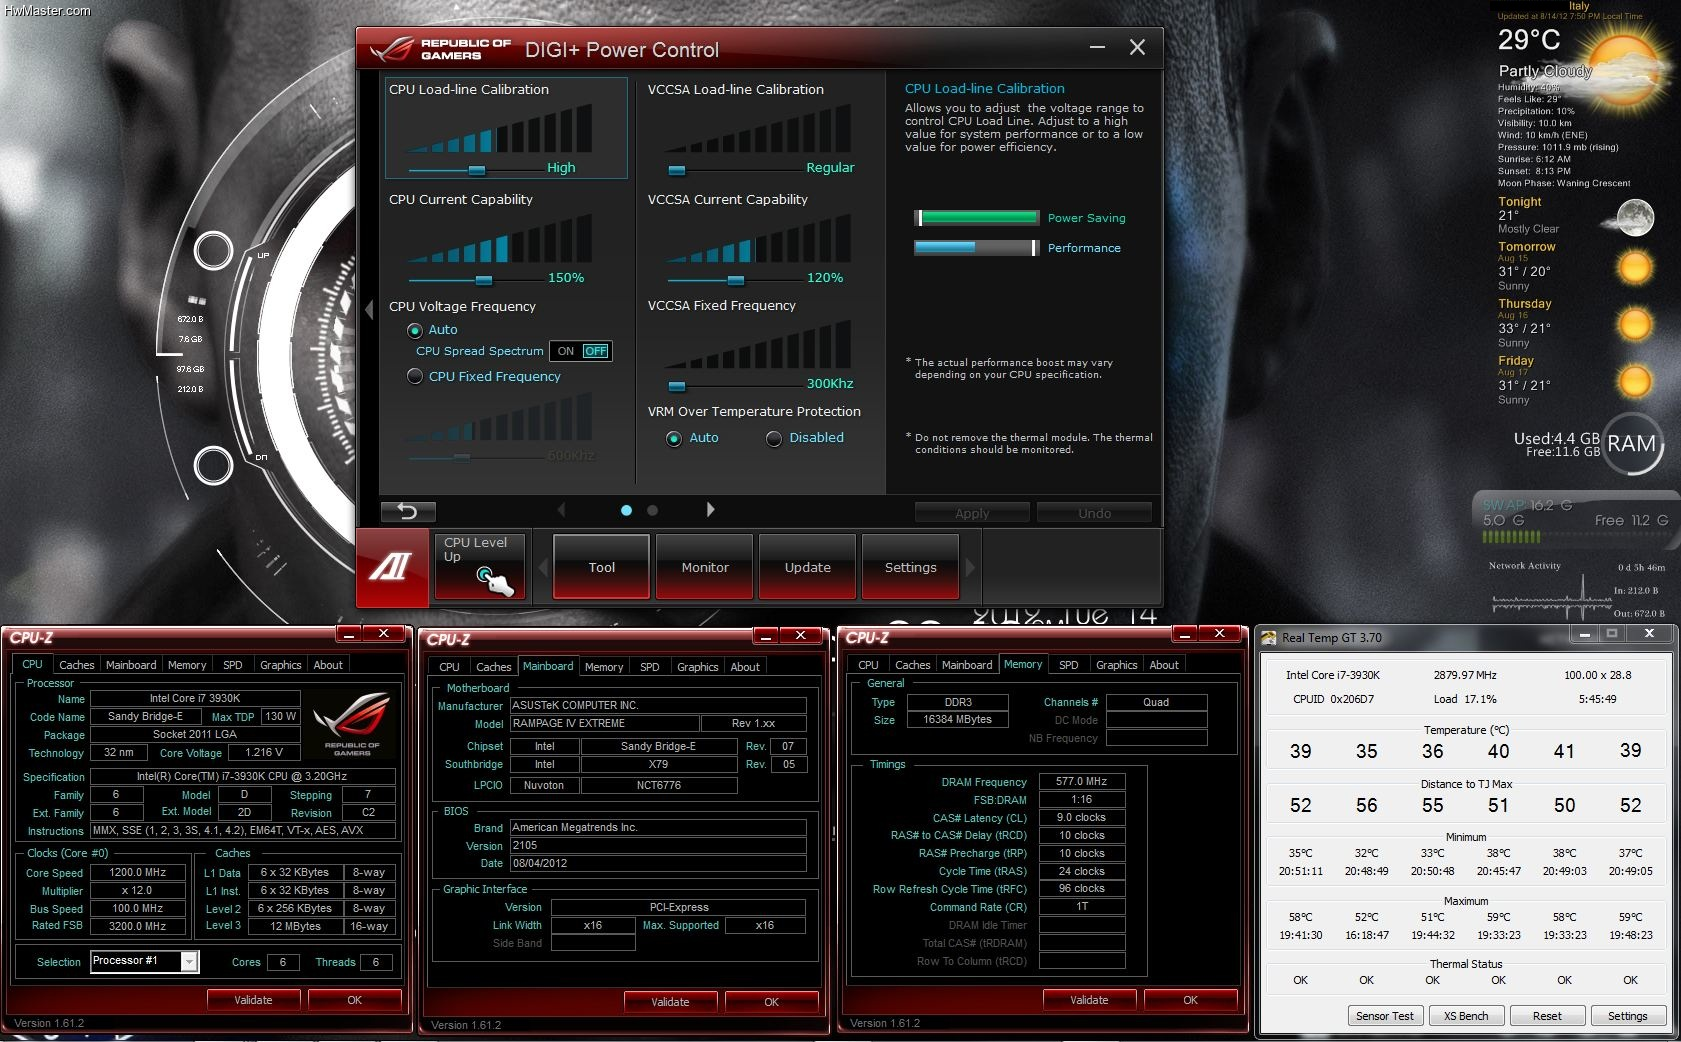Screen dimensions: 1681x1042
Task: Click the Tomorrow sunny forecast icon
Action: pyautogui.click(x=1634, y=267)
